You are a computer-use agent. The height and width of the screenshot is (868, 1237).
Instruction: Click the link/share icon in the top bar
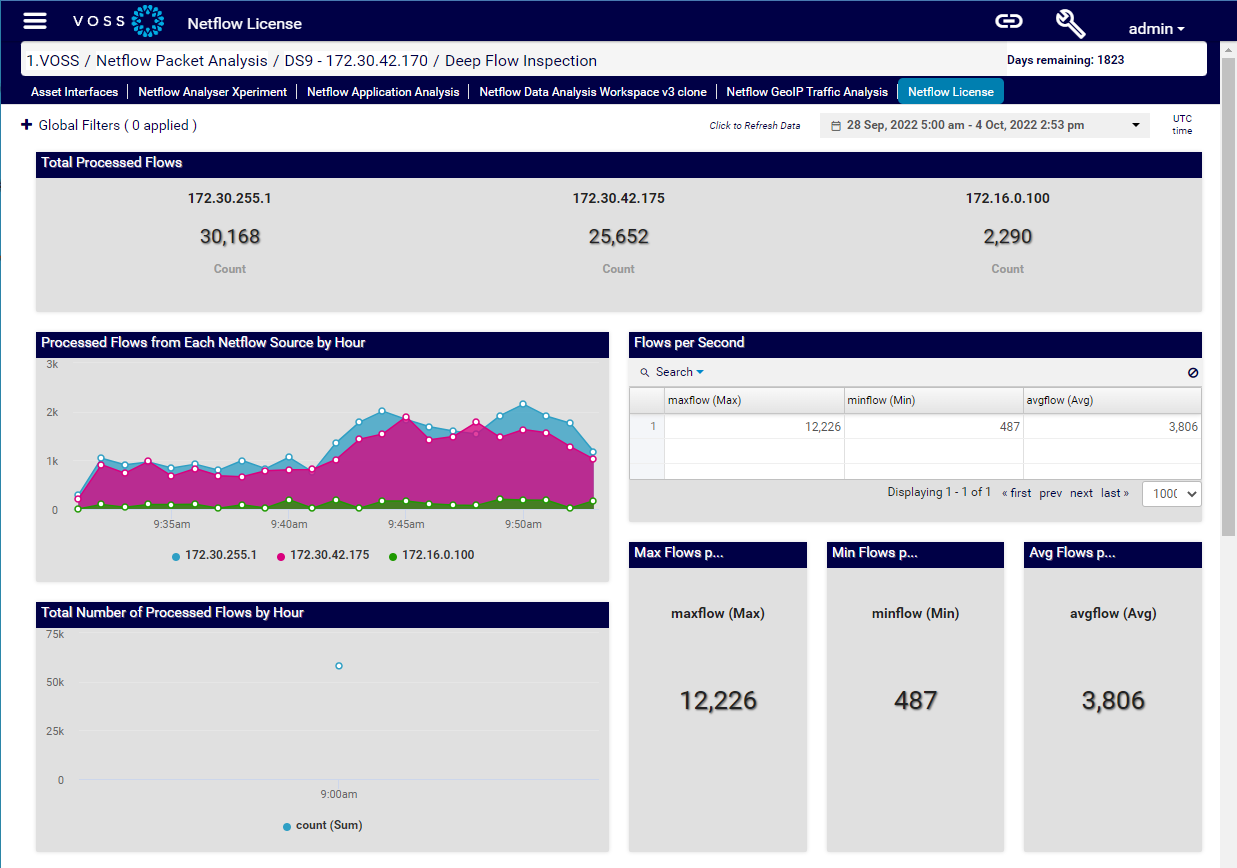coord(1008,20)
